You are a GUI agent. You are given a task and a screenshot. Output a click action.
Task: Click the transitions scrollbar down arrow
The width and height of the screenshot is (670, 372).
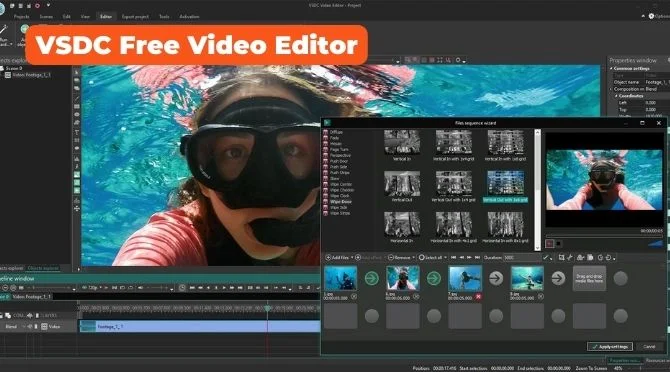pyautogui.click(x=538, y=247)
